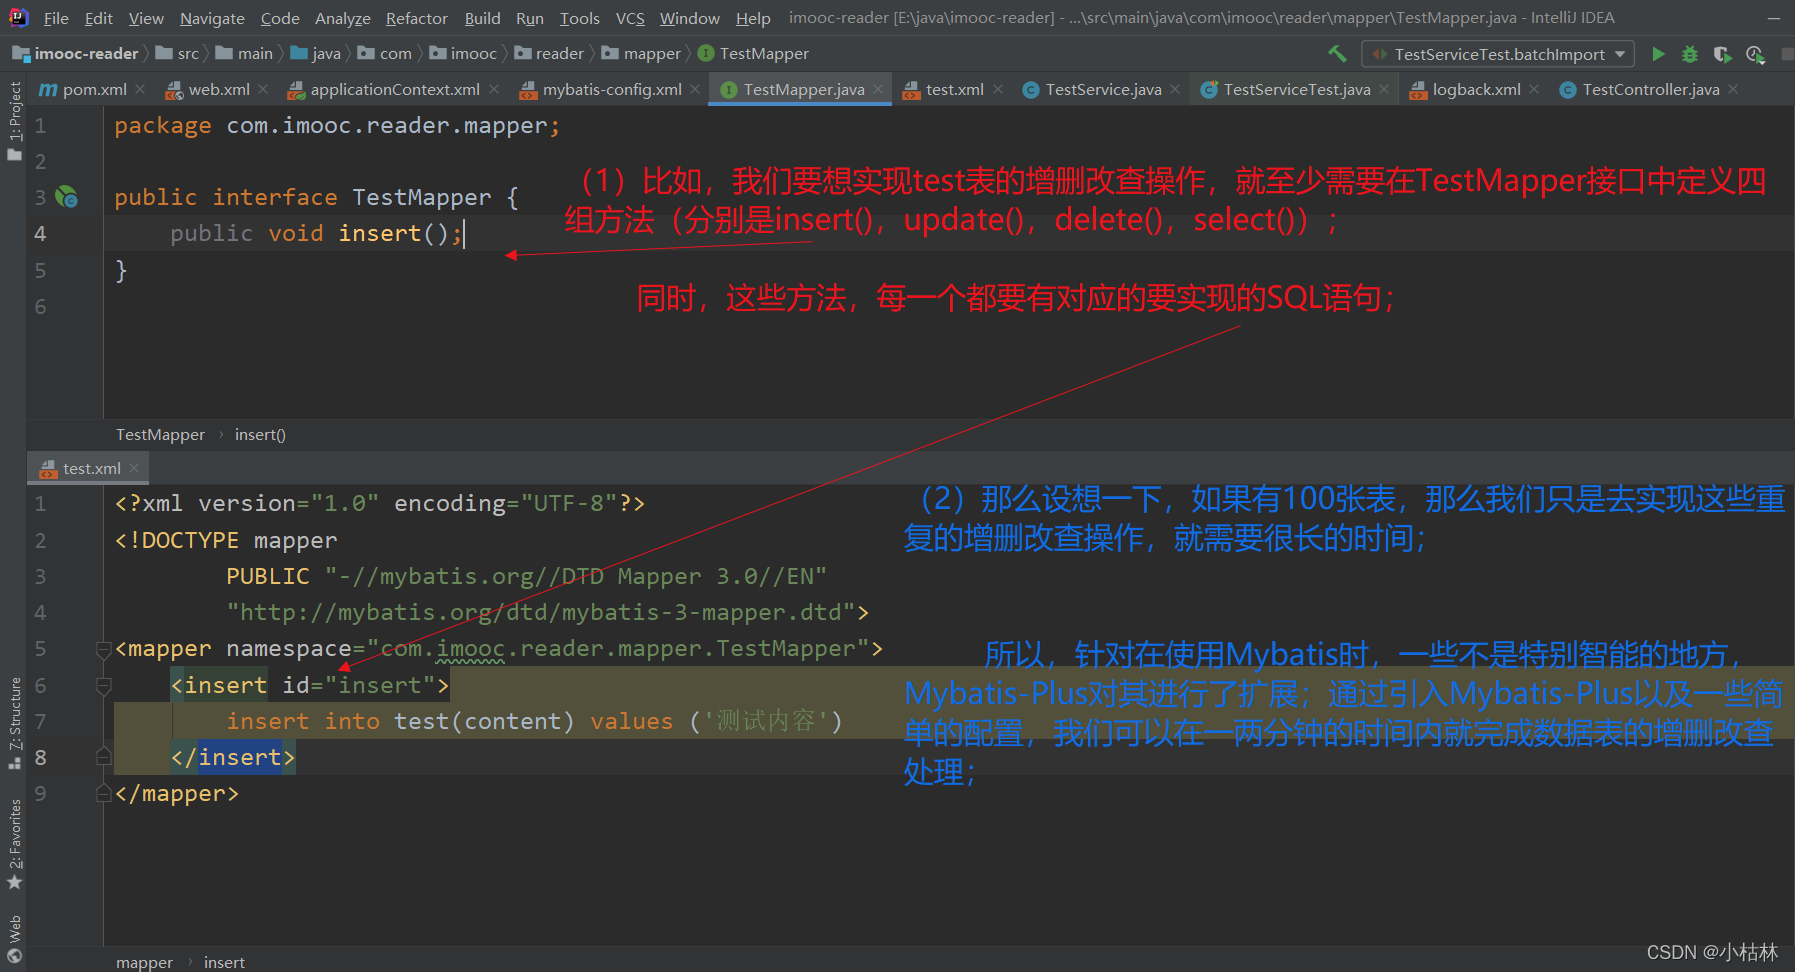Click the Build Project hammer icon
Viewport: 1795px width, 972px height.
coord(1337,53)
